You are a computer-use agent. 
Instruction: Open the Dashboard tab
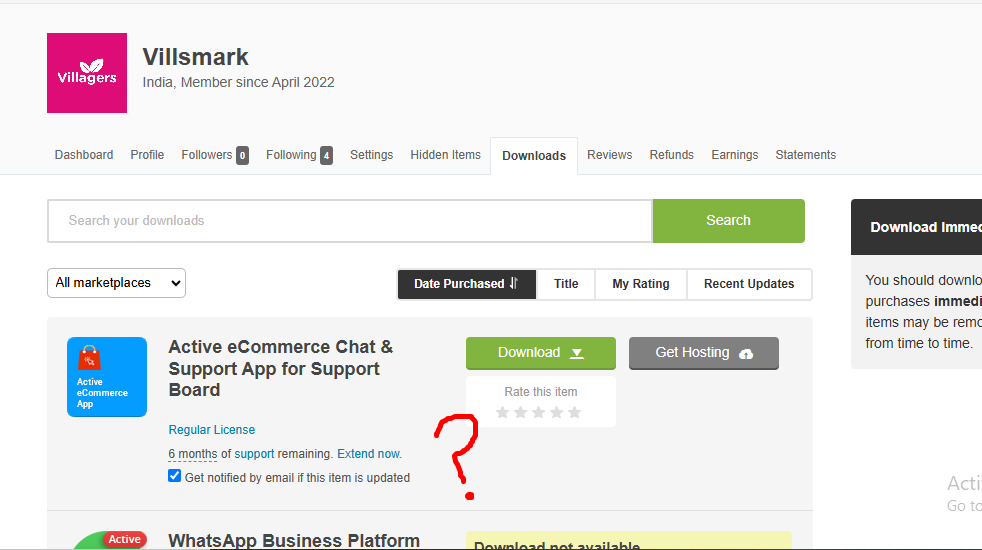[x=84, y=155]
